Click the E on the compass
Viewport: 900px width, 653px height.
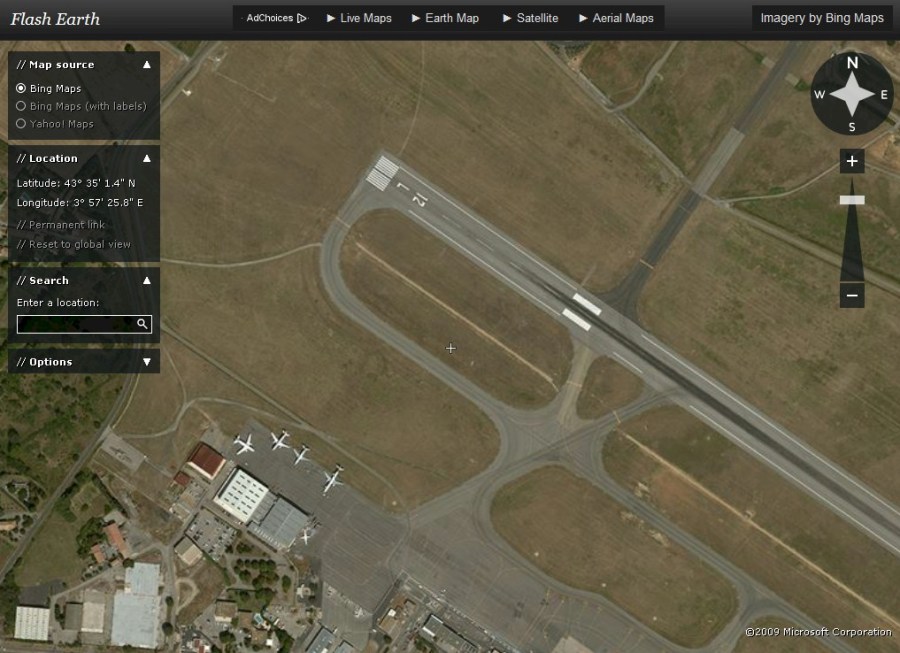(x=884, y=95)
